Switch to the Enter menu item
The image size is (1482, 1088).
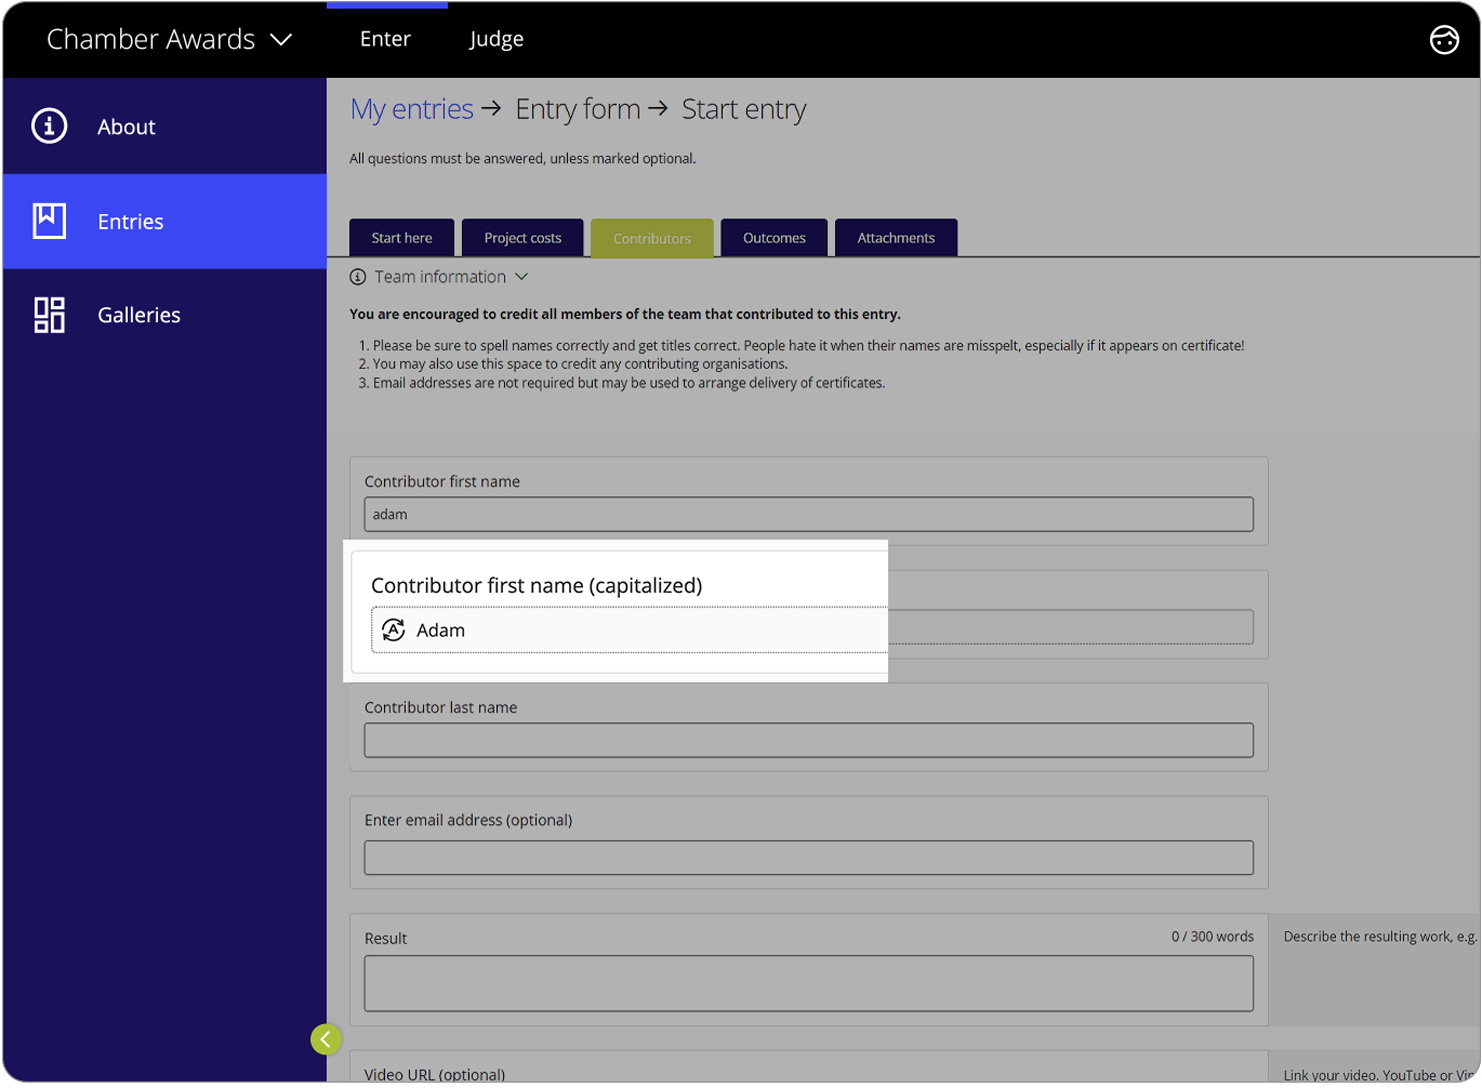[x=385, y=39]
